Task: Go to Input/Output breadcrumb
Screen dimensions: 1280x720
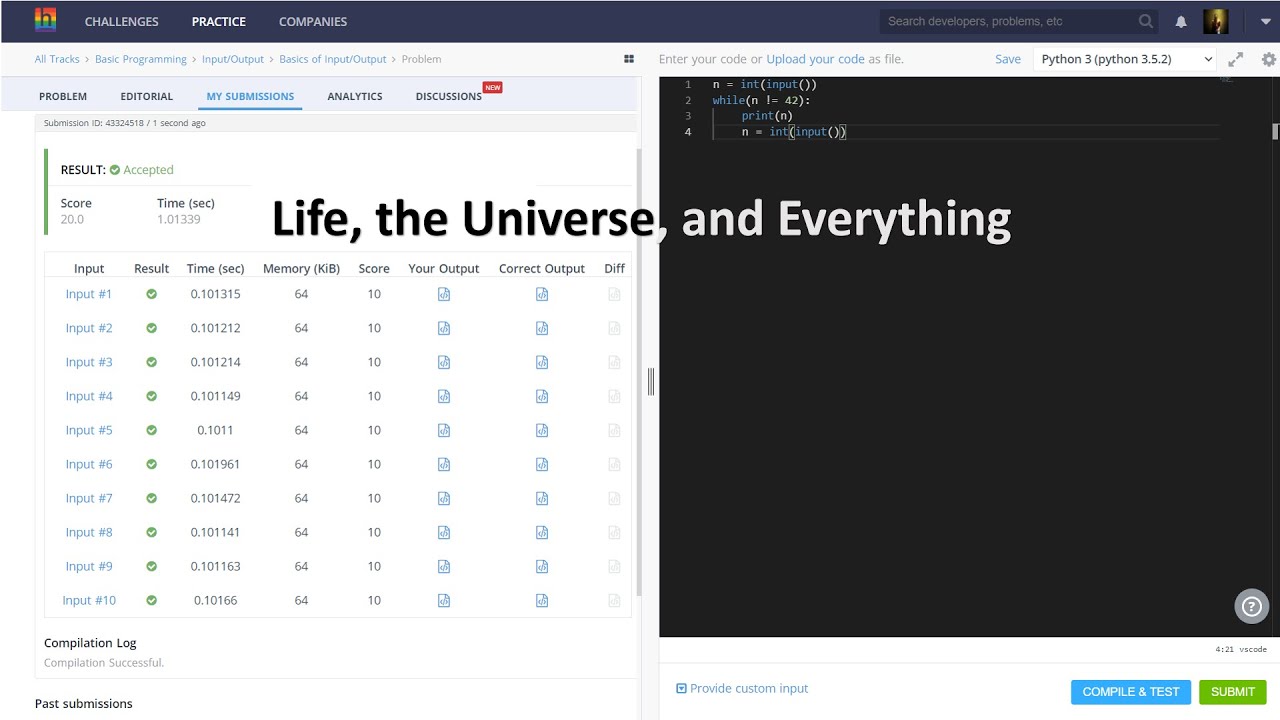Action: [233, 59]
